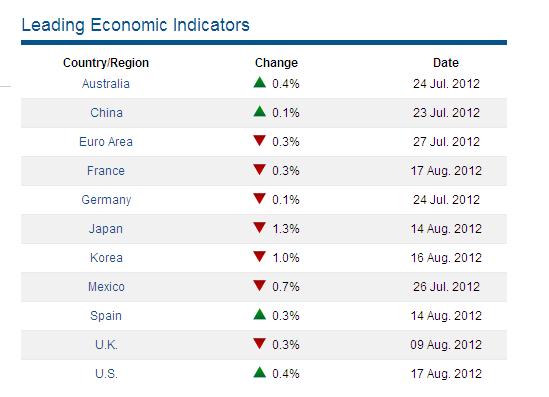Open the U.K. link
The width and height of the screenshot is (549, 397).
pyautogui.click(x=106, y=345)
